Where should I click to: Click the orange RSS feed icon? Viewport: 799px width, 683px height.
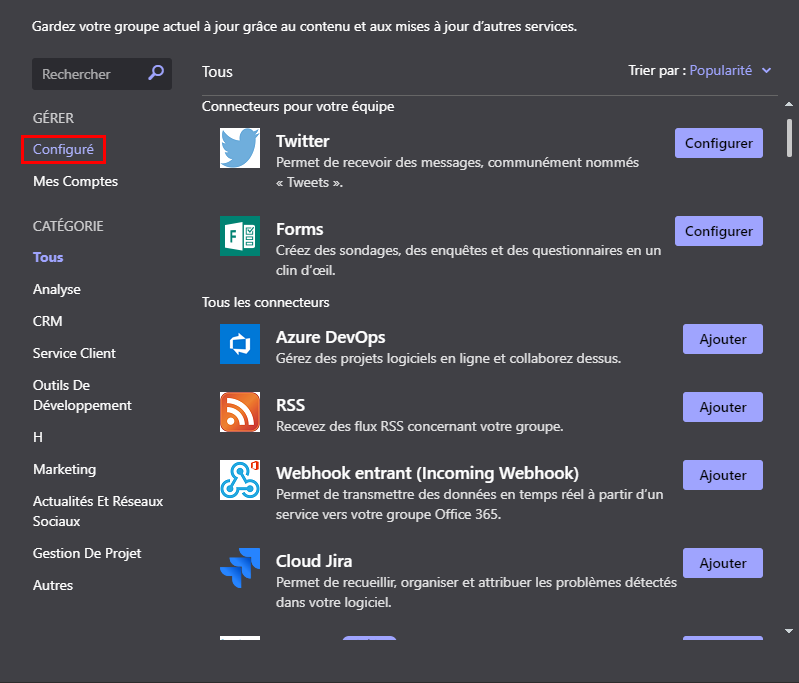(239, 412)
